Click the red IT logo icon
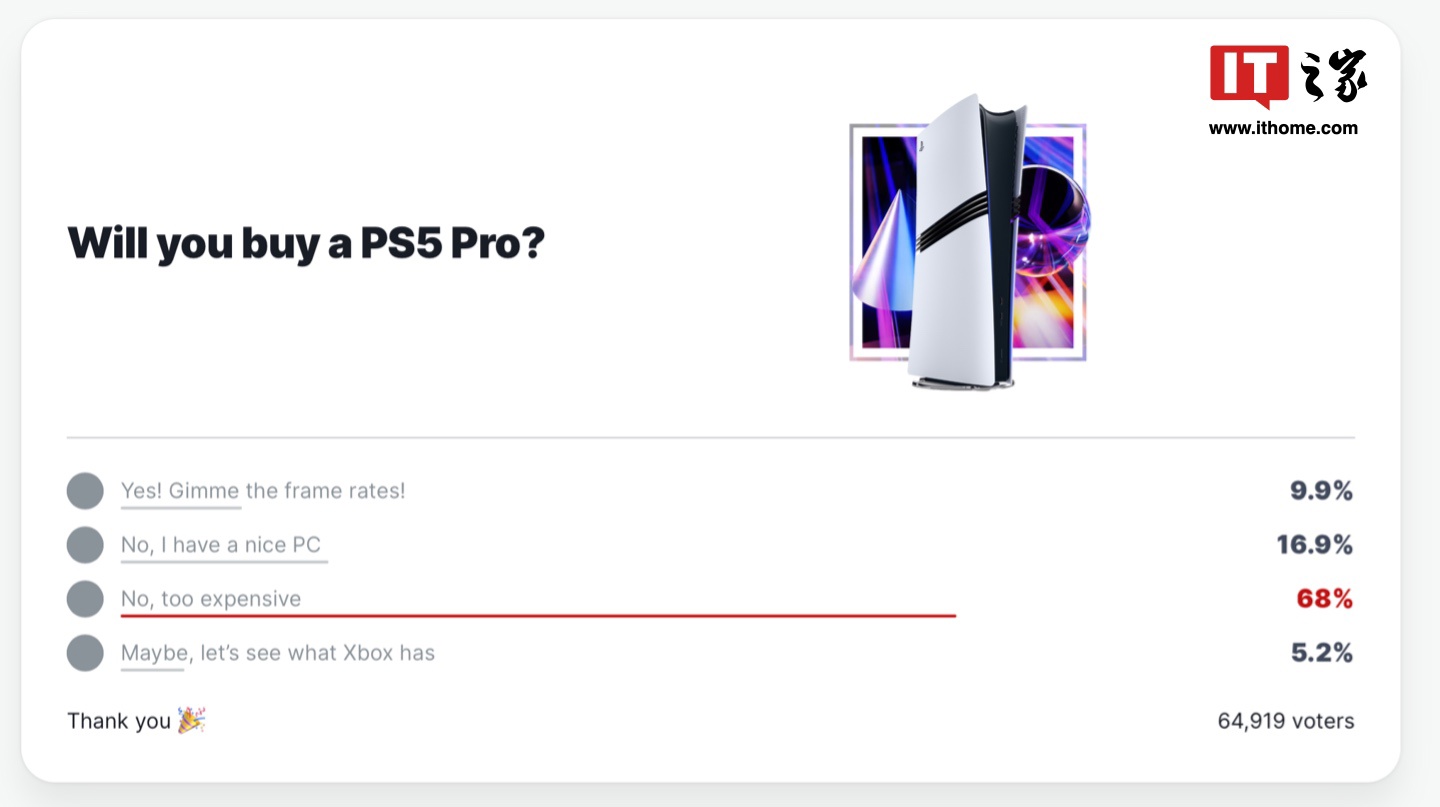 tap(1249, 75)
